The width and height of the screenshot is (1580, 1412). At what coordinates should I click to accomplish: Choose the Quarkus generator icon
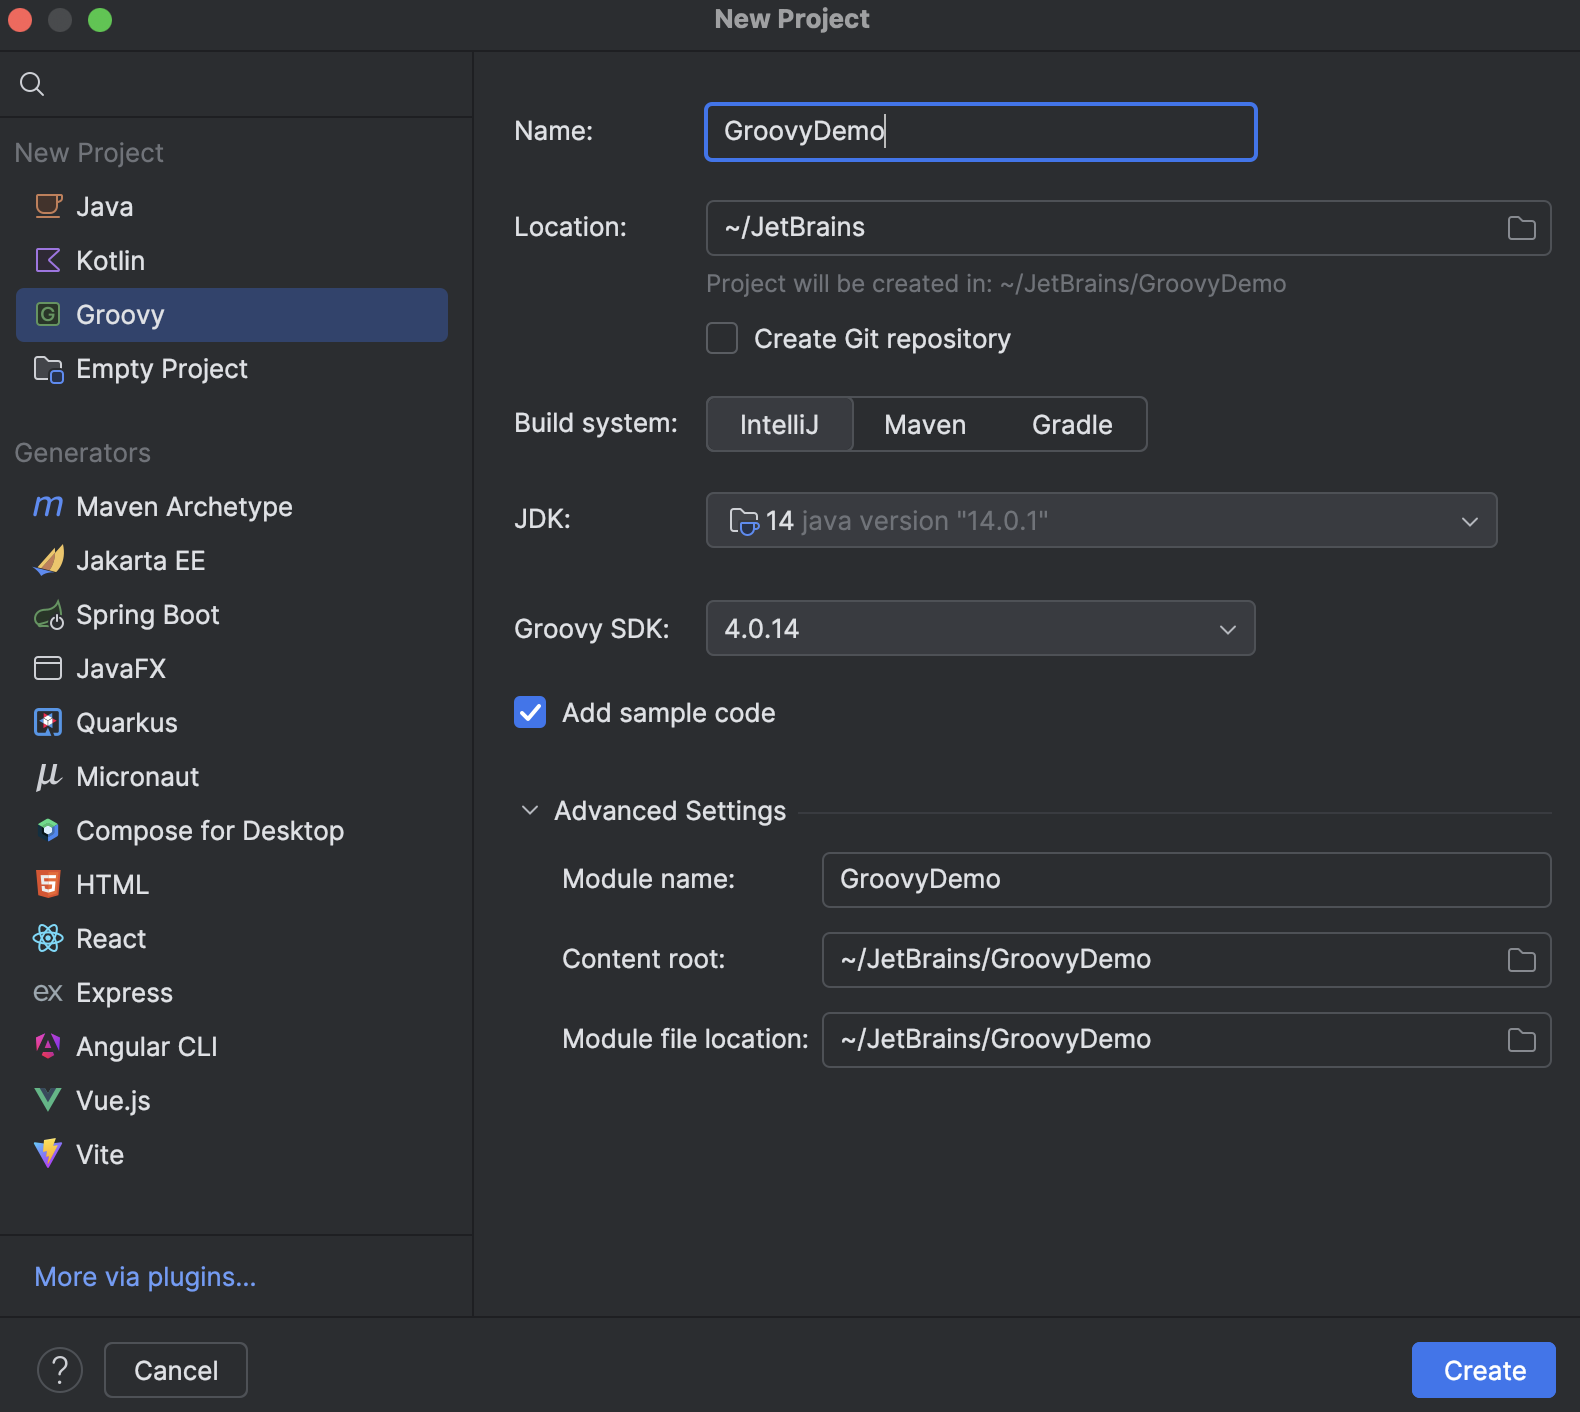point(48,723)
